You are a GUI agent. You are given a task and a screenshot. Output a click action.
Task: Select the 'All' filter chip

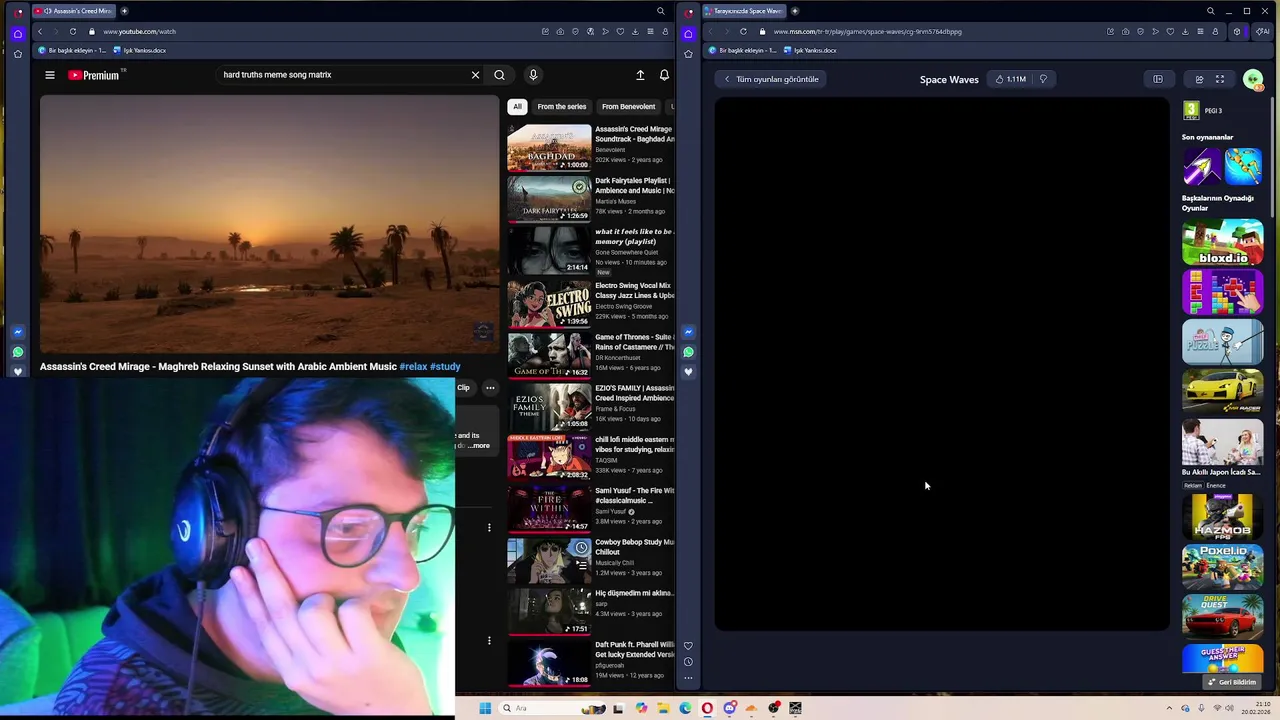517,107
